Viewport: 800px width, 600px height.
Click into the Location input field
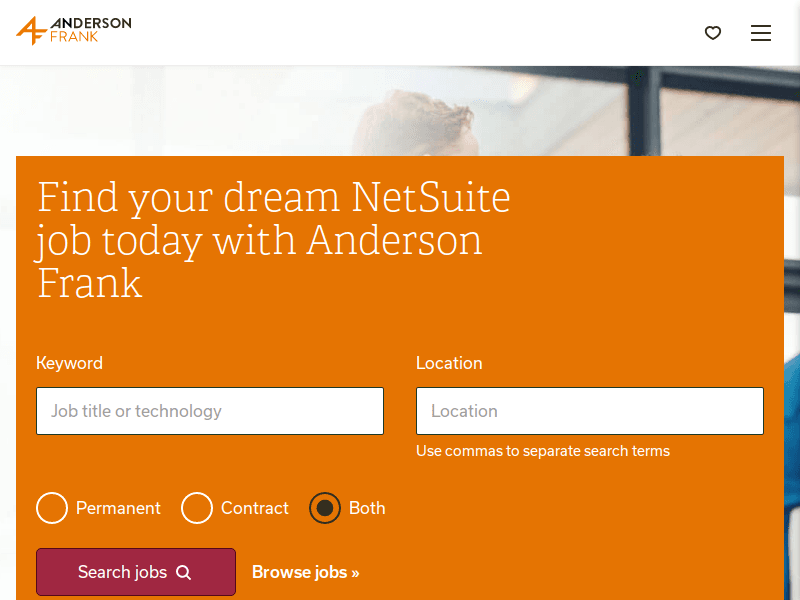pyautogui.click(x=590, y=411)
